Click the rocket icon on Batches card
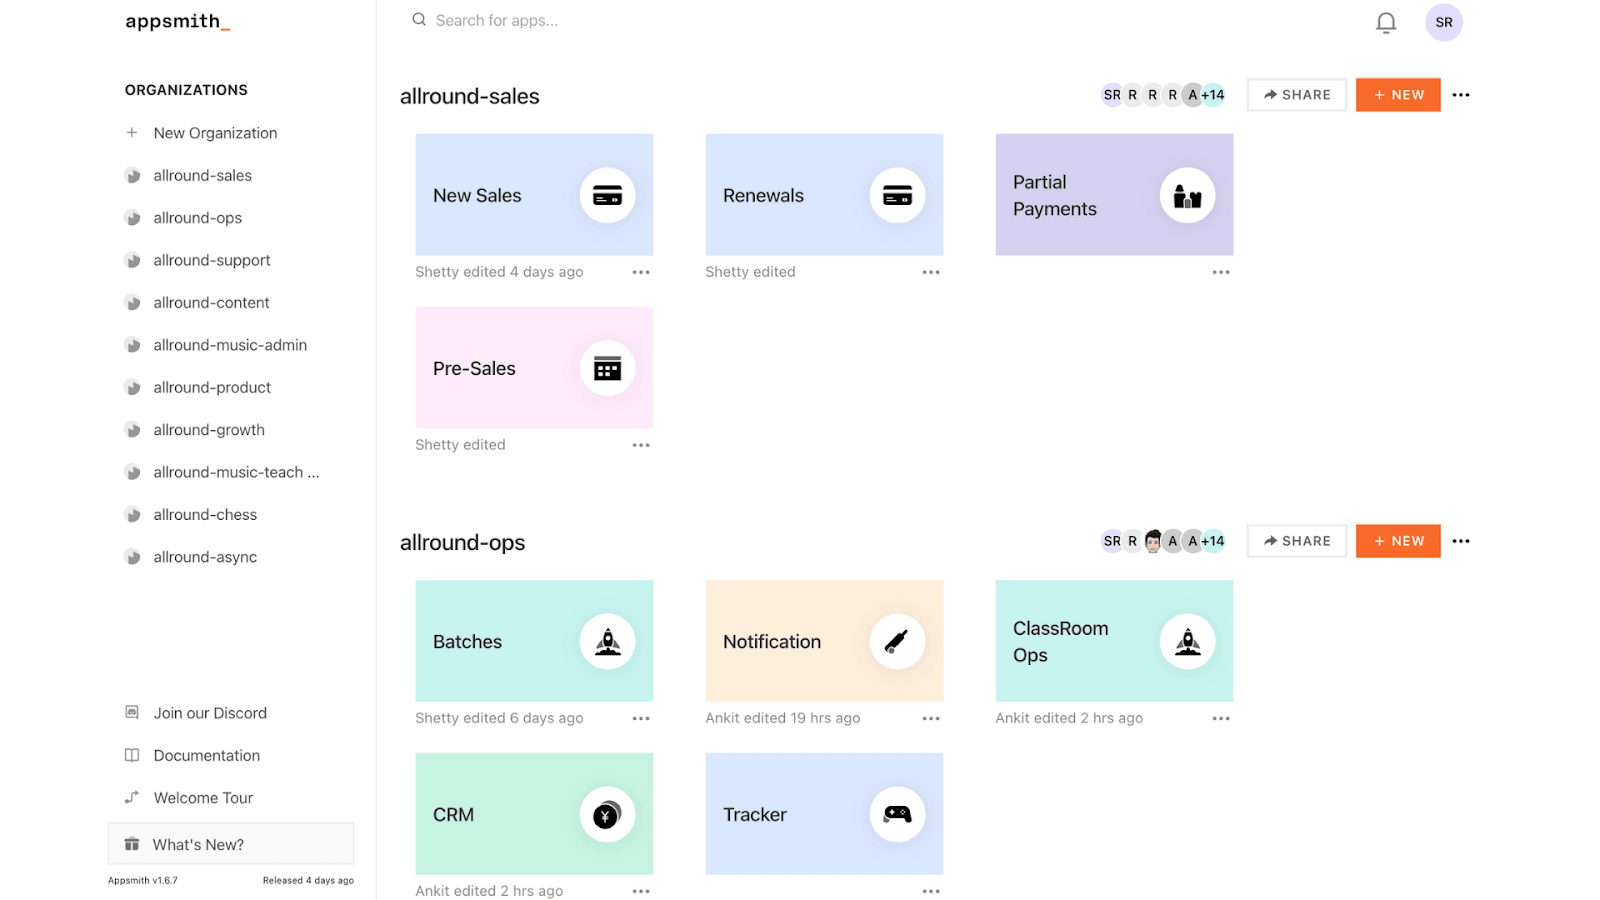This screenshot has width=1600, height=900. click(x=607, y=641)
